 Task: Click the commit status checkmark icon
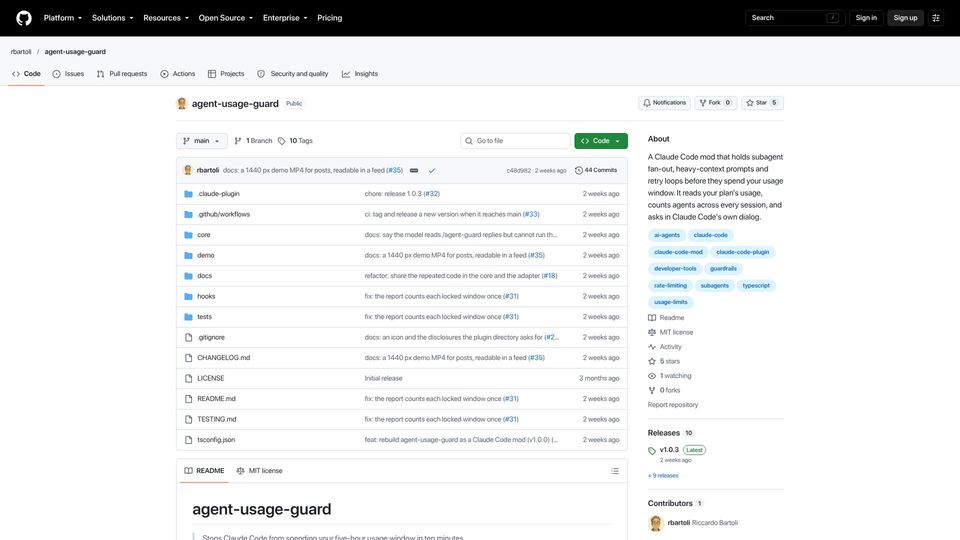click(432, 170)
